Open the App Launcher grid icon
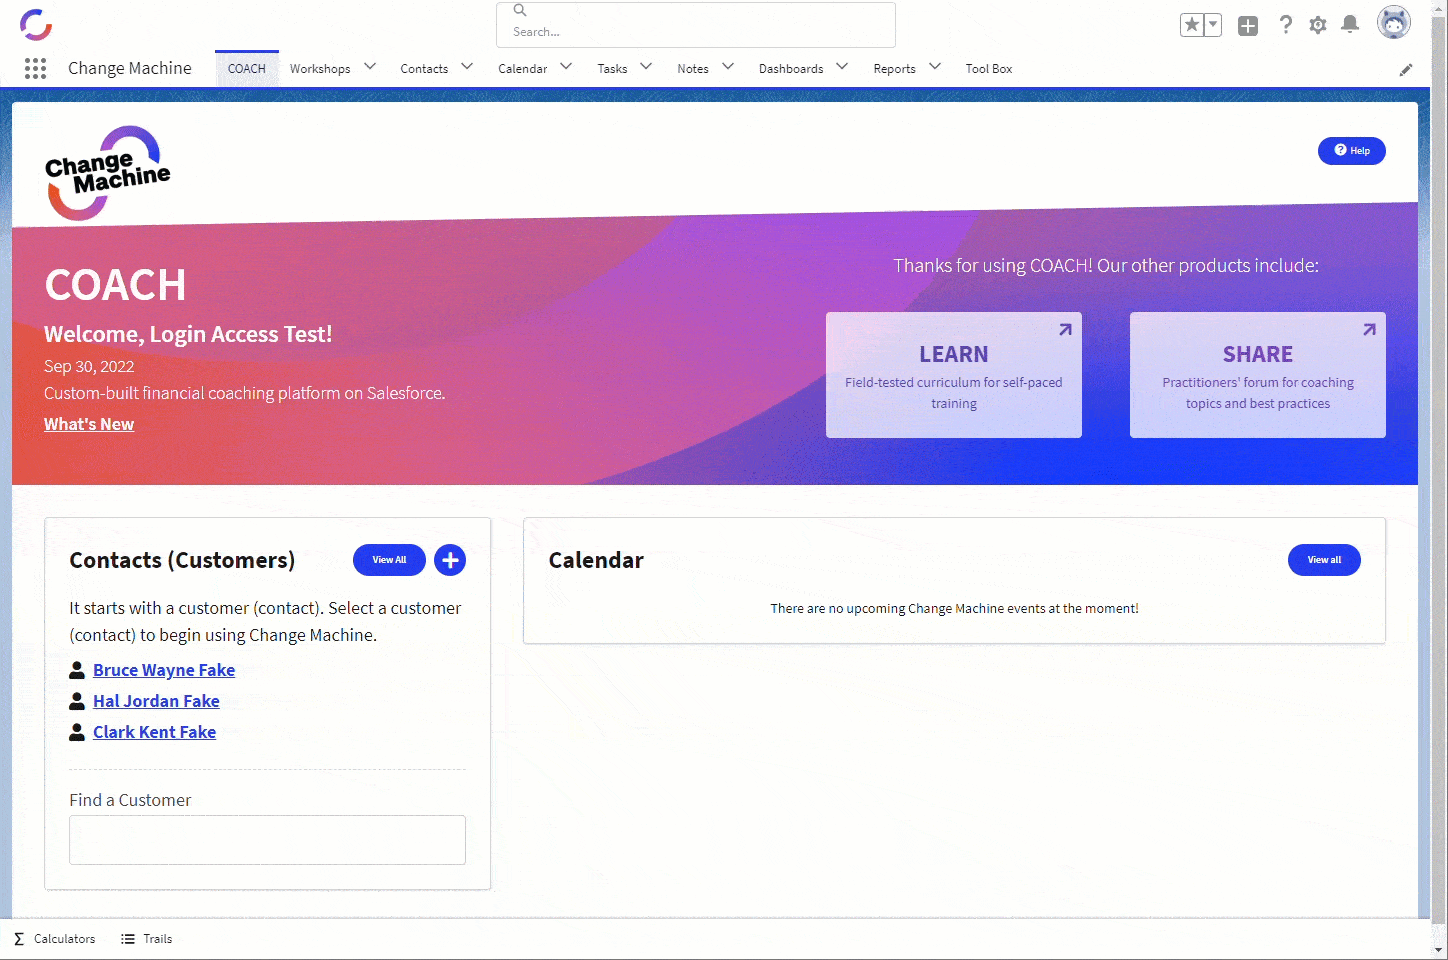1448x960 pixels. point(35,68)
